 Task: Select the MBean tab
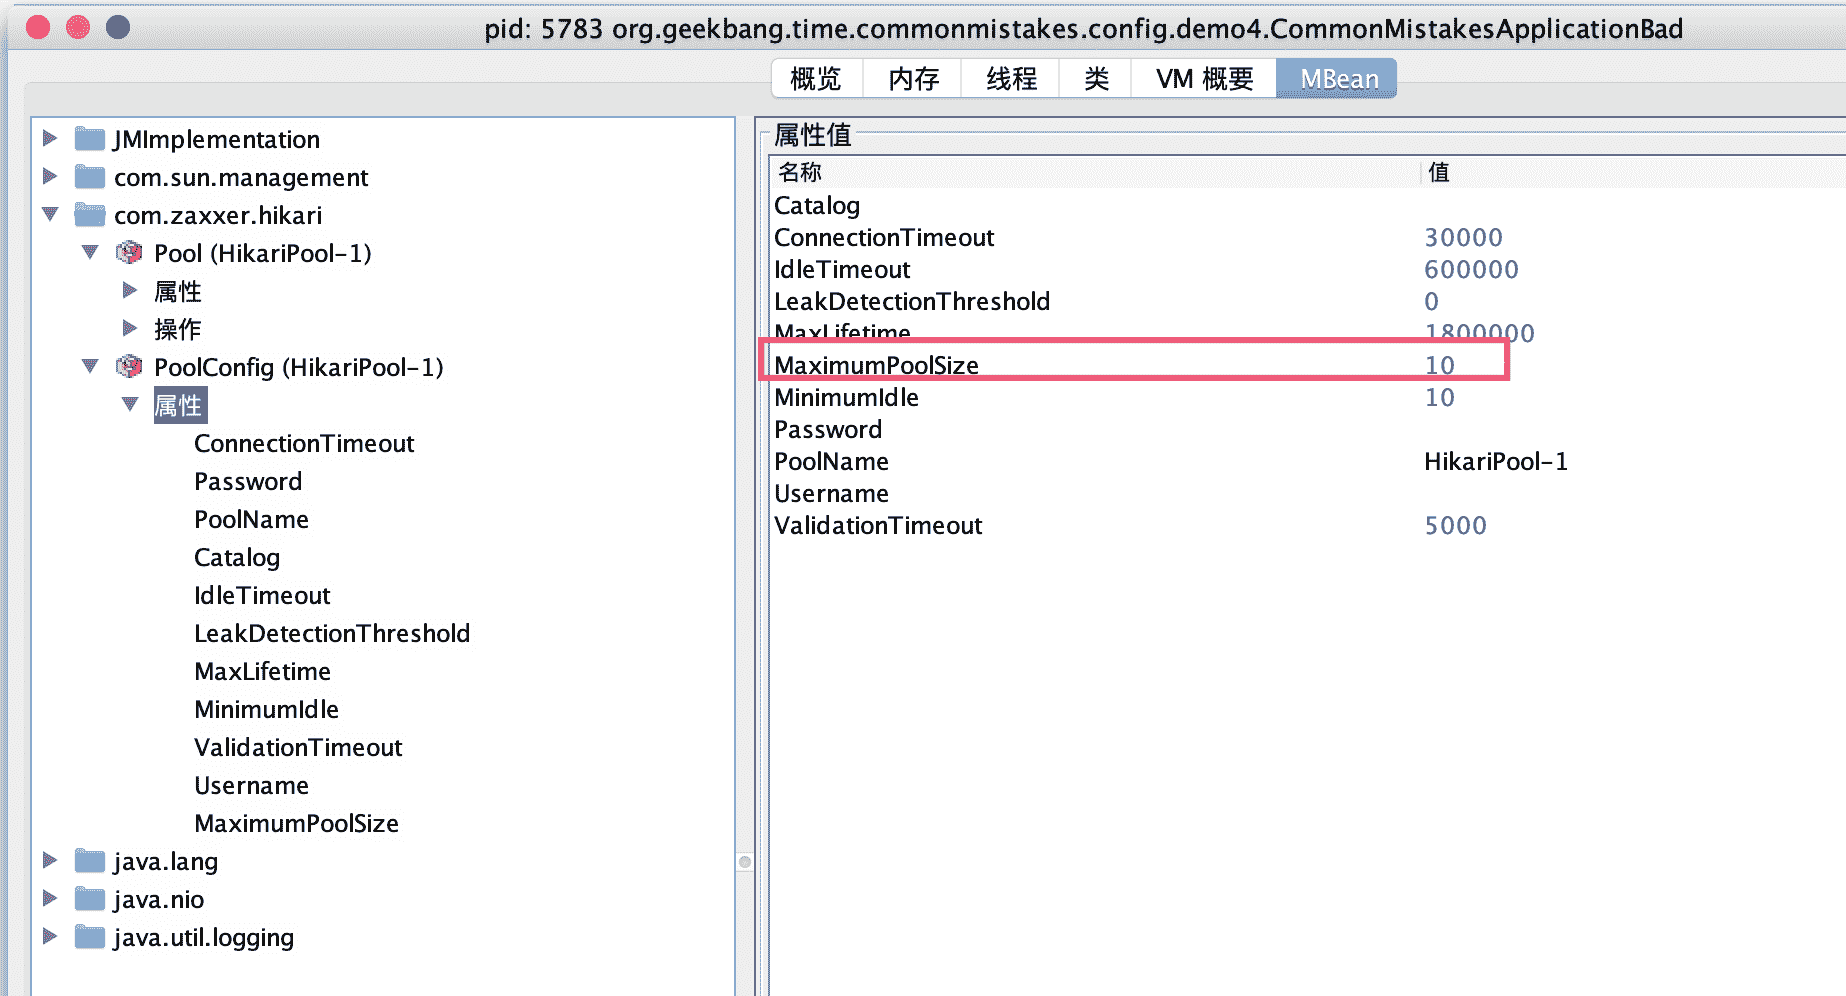click(x=1338, y=79)
